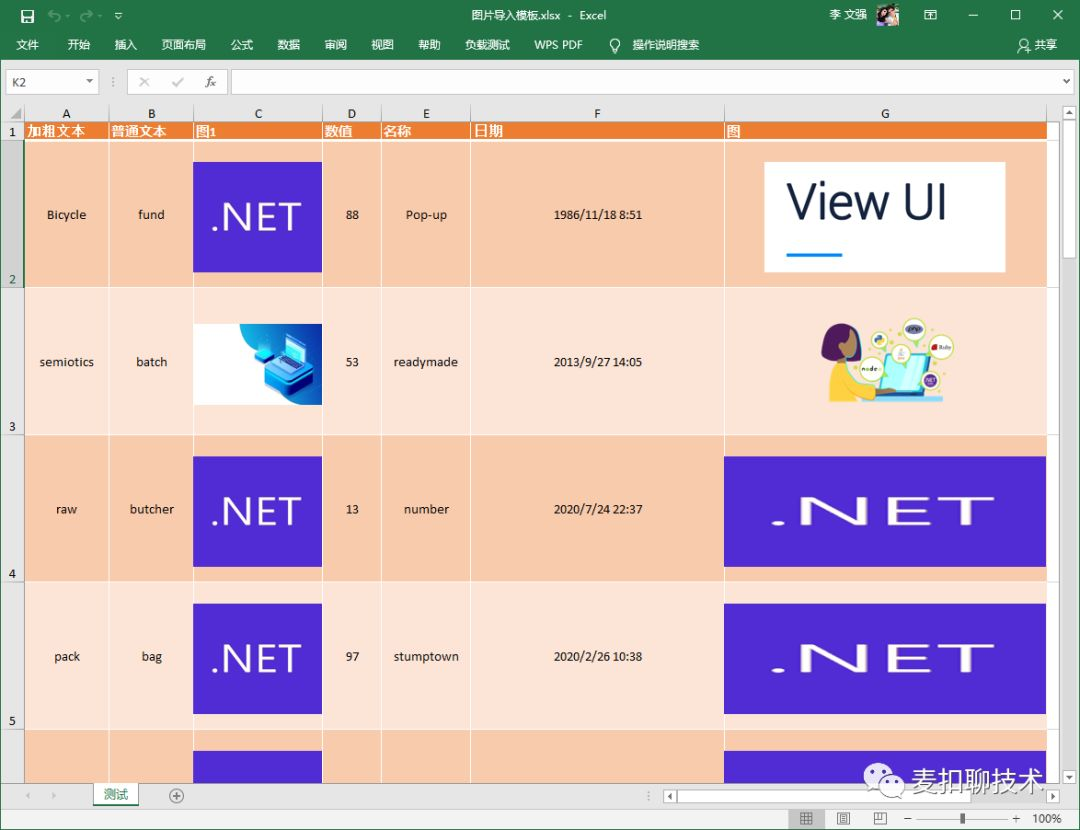Click the vertical scrollbar up arrow
Screen dimensions: 1080x830
click(x=1069, y=112)
